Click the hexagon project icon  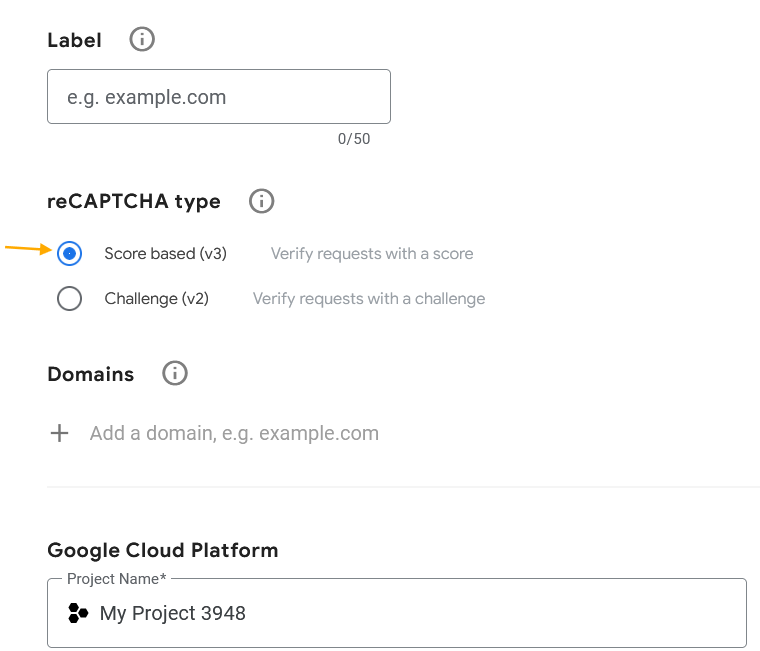tap(78, 613)
